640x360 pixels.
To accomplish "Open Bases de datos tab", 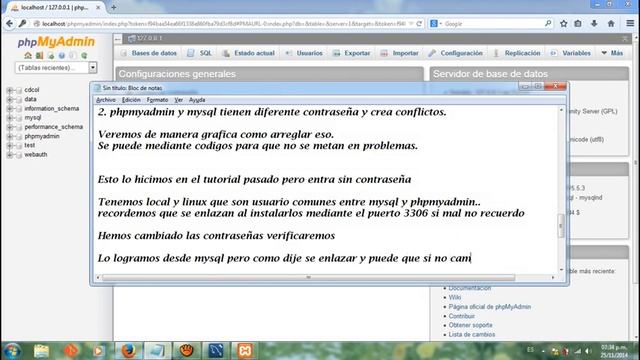I will 149,53.
